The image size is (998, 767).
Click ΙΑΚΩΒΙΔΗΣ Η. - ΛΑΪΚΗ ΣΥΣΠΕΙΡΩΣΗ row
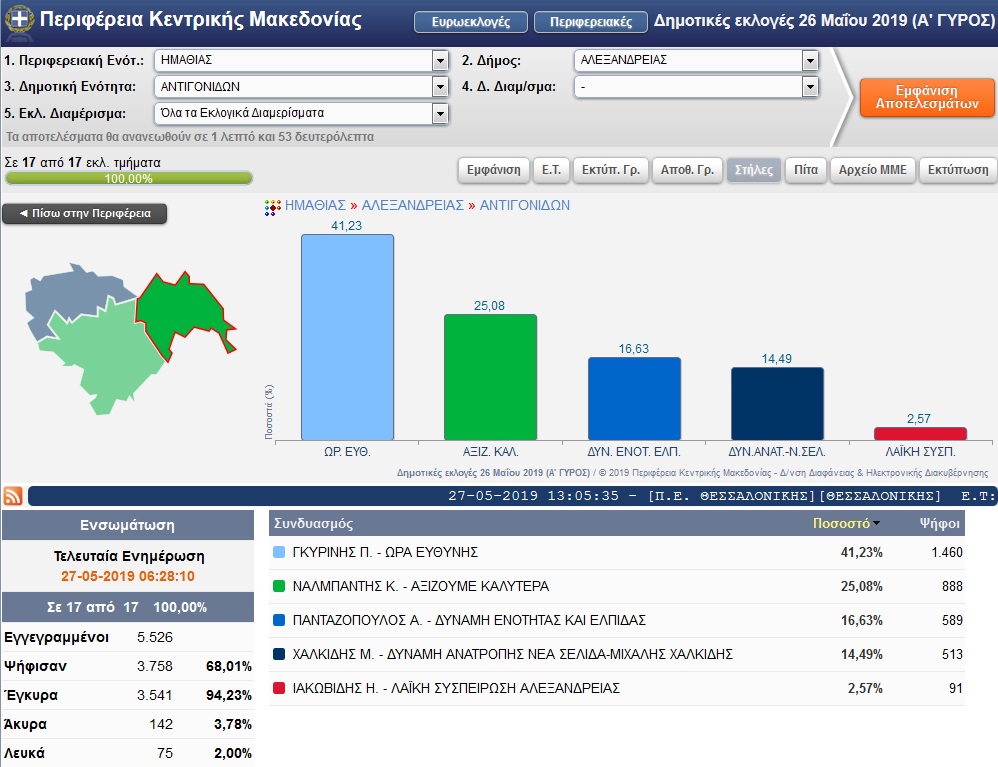[617, 689]
